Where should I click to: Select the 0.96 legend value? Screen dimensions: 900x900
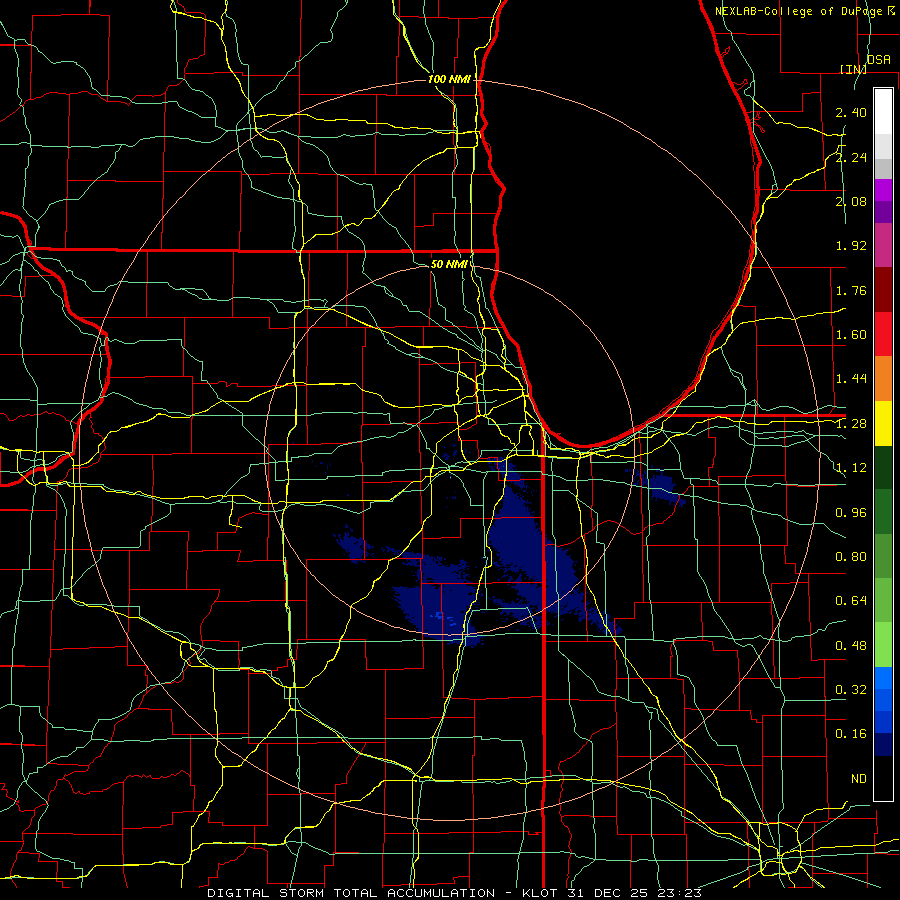[x=851, y=513]
